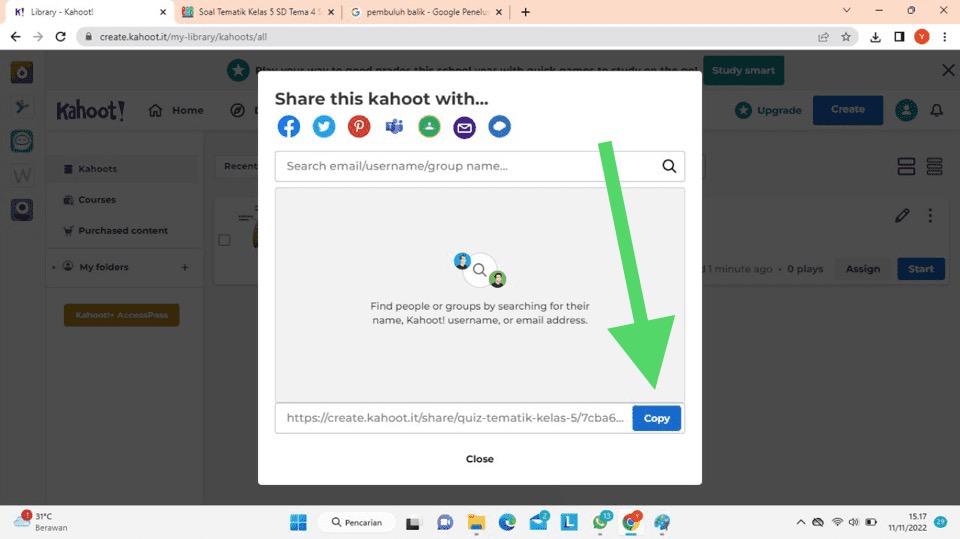Expand the My folders section
This screenshot has height=539, width=960.
coord(54,268)
